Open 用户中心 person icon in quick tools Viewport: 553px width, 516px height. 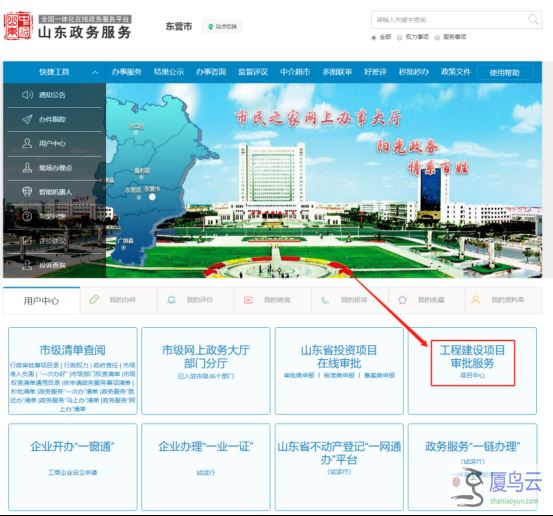coord(27,143)
